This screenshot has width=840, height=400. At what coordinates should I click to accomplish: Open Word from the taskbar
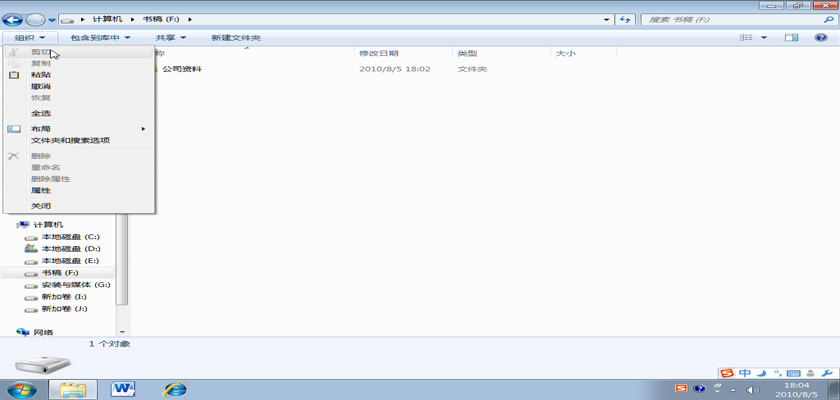coord(124,388)
